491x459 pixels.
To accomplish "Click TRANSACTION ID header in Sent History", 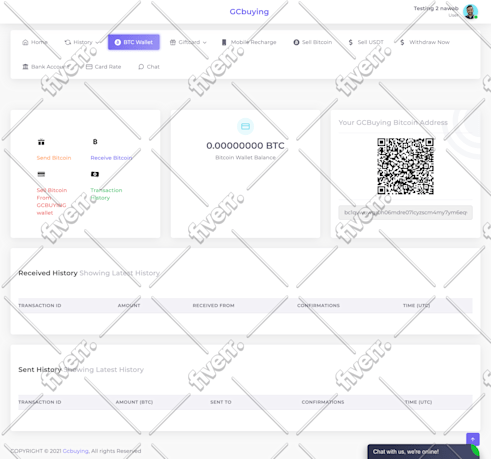I will tap(40, 402).
